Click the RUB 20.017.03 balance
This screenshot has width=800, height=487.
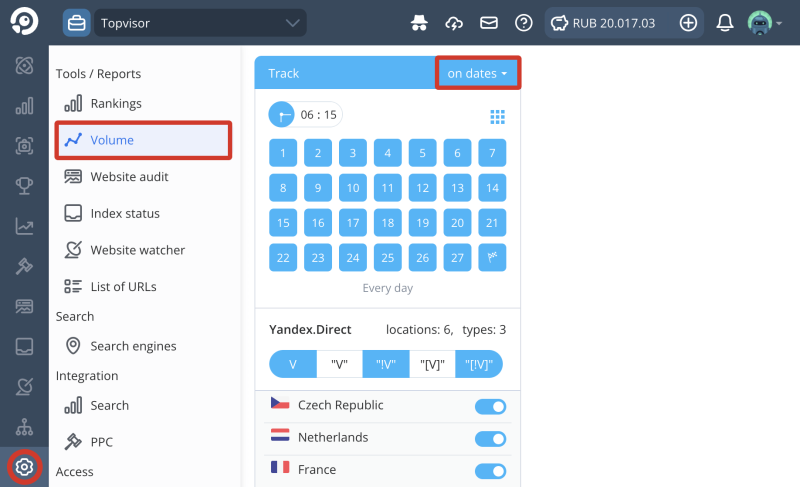[x=613, y=23]
